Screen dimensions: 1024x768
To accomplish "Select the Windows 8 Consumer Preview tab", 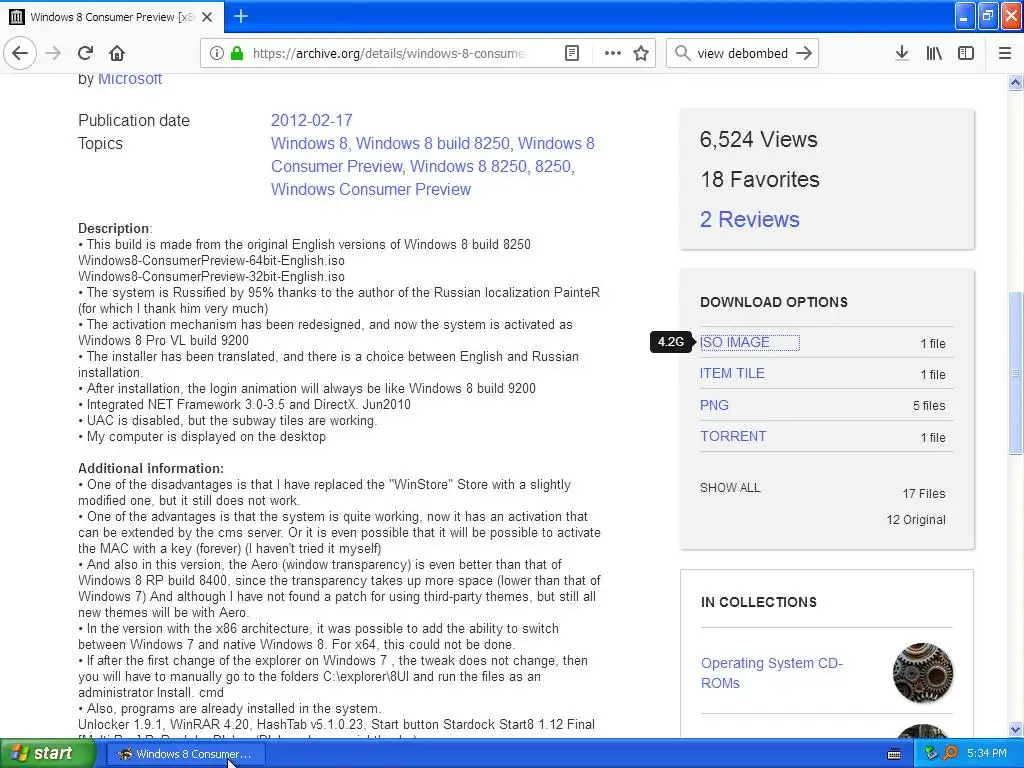I will point(112,17).
